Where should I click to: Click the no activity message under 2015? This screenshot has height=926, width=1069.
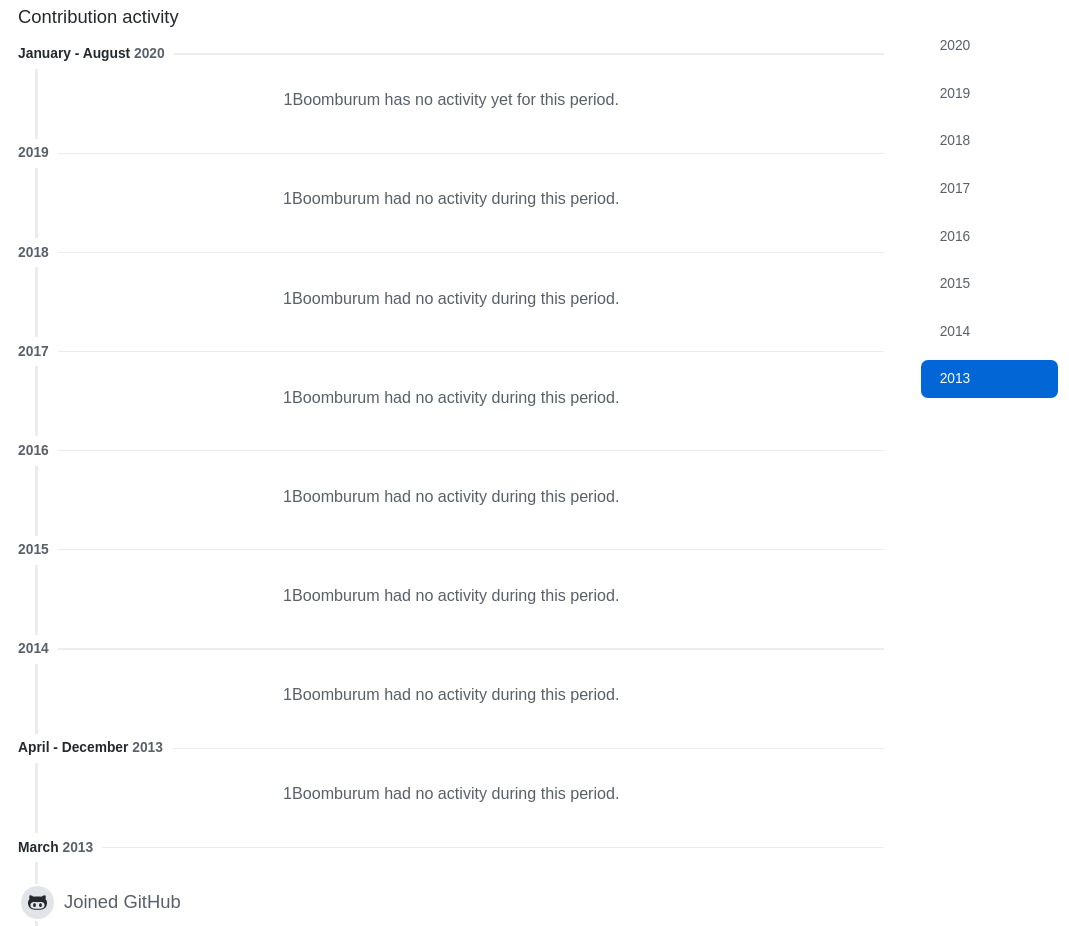click(451, 595)
